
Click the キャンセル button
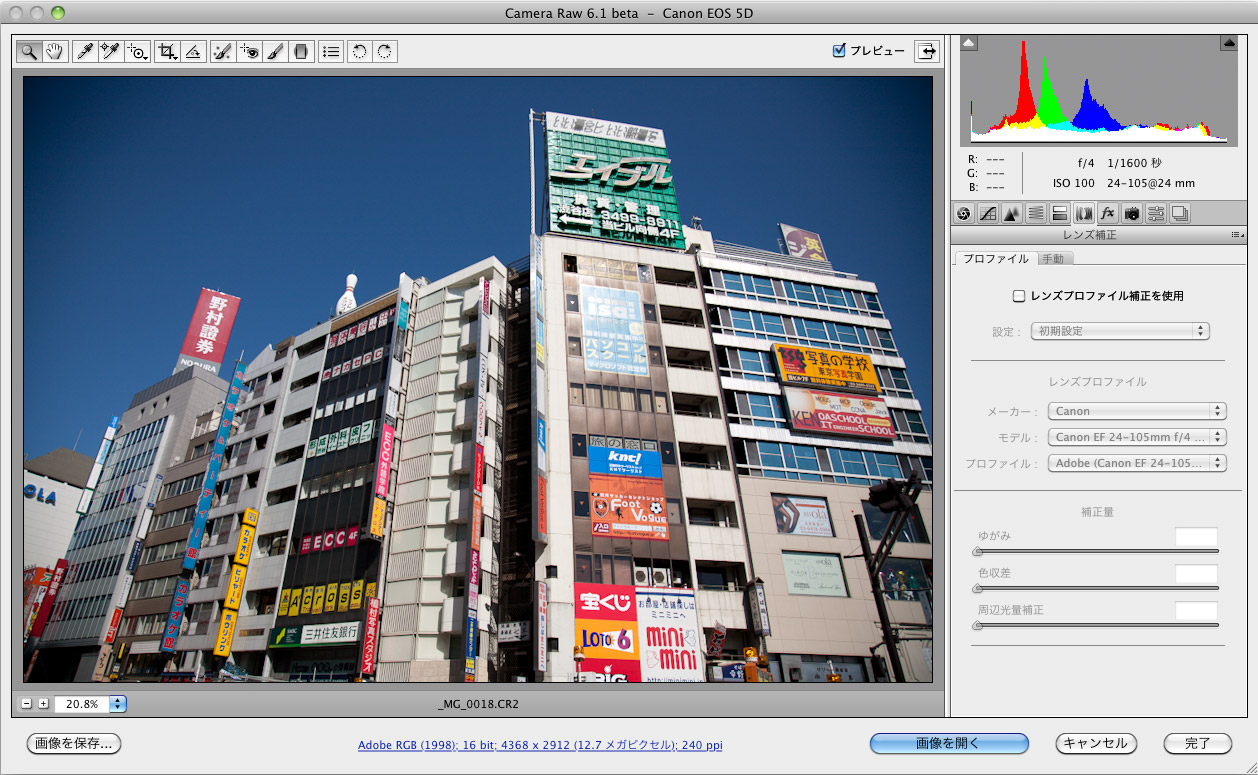click(1096, 743)
